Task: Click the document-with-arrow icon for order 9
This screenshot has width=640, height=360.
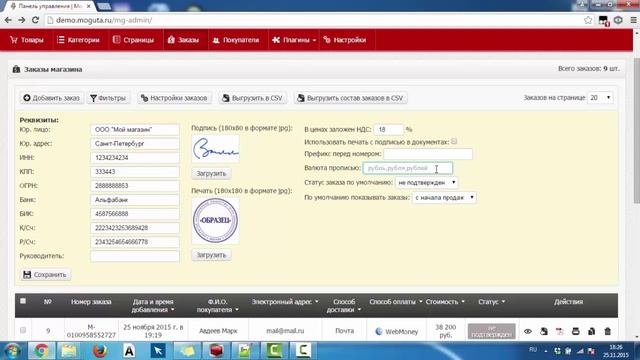Action: [x=544, y=331]
